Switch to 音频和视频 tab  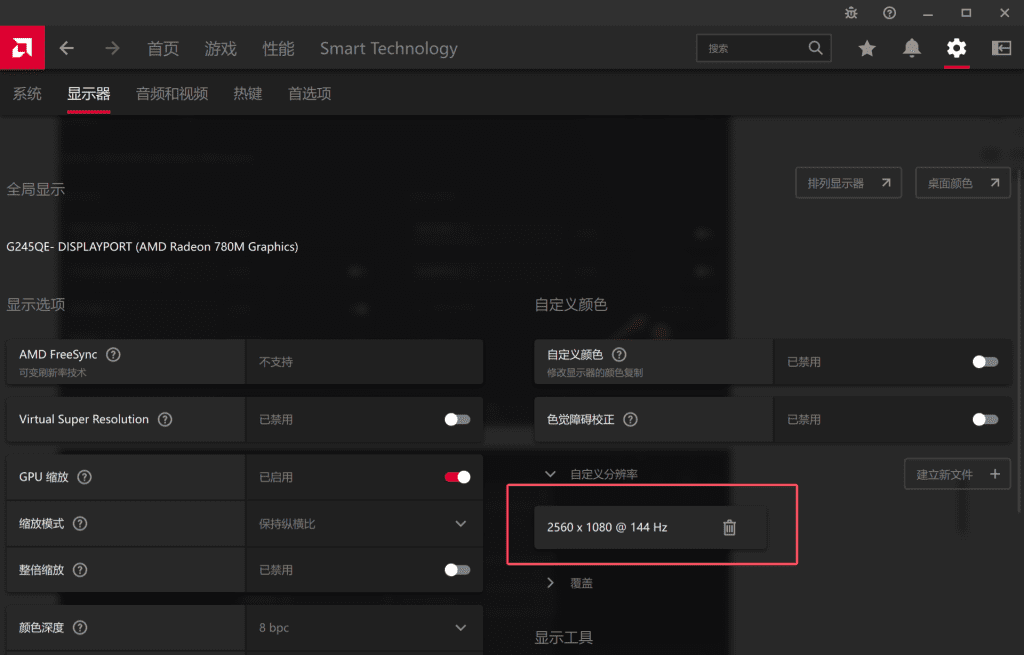(172, 93)
